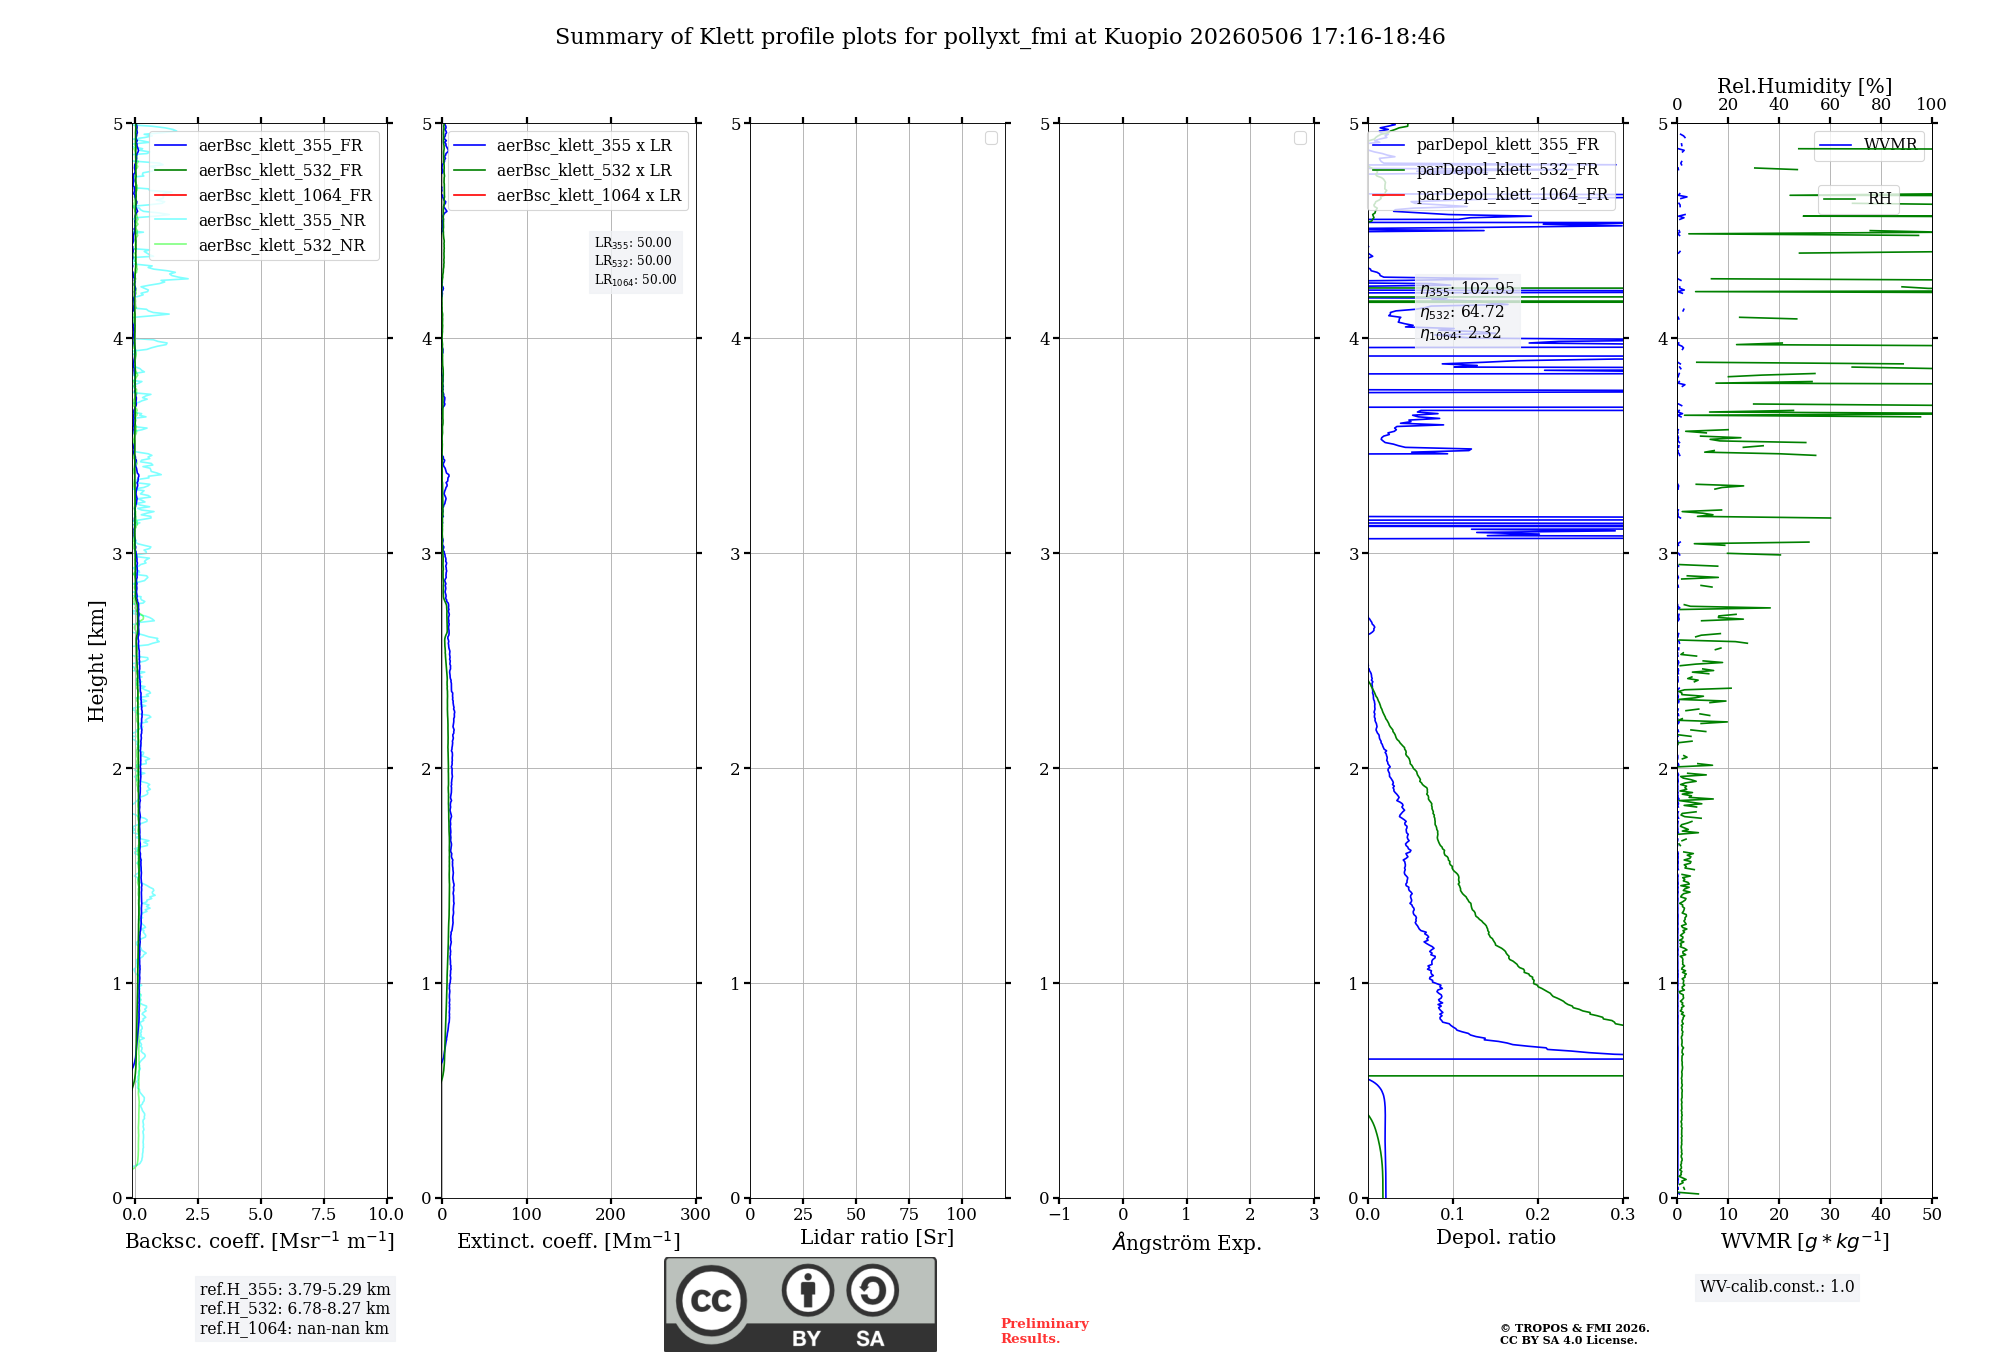Click the ShareAlike SA circular arrow icon
Image resolution: width=2000 pixels, height=1360 pixels.
pyautogui.click(x=872, y=1290)
